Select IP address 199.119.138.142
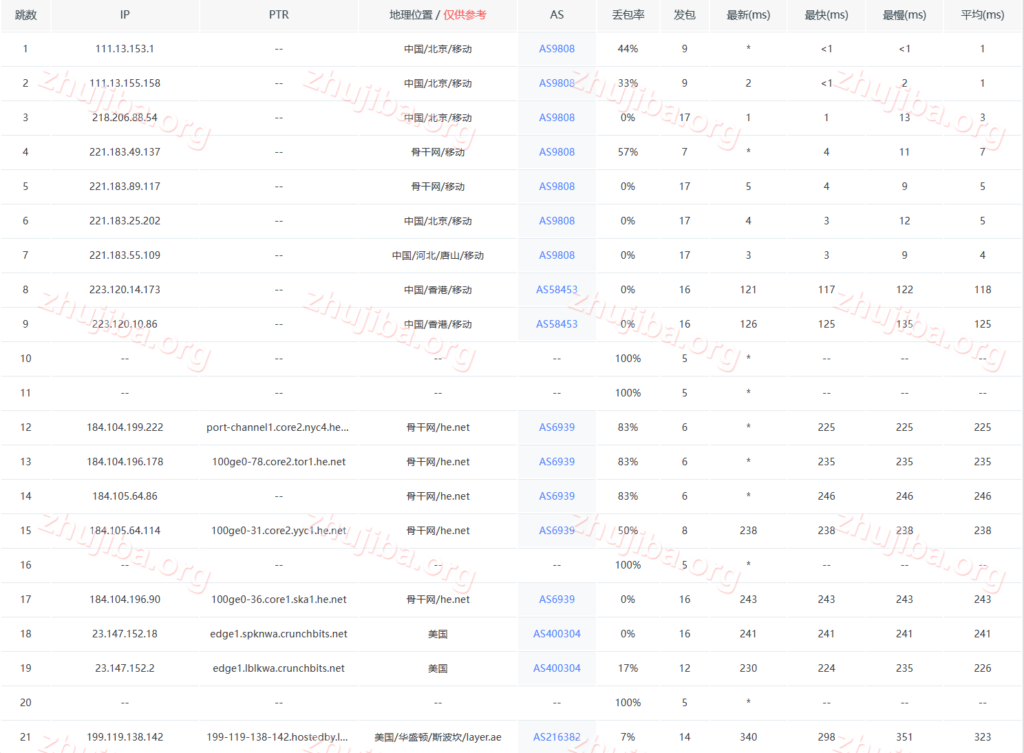This screenshot has width=1024, height=753. [x=123, y=736]
